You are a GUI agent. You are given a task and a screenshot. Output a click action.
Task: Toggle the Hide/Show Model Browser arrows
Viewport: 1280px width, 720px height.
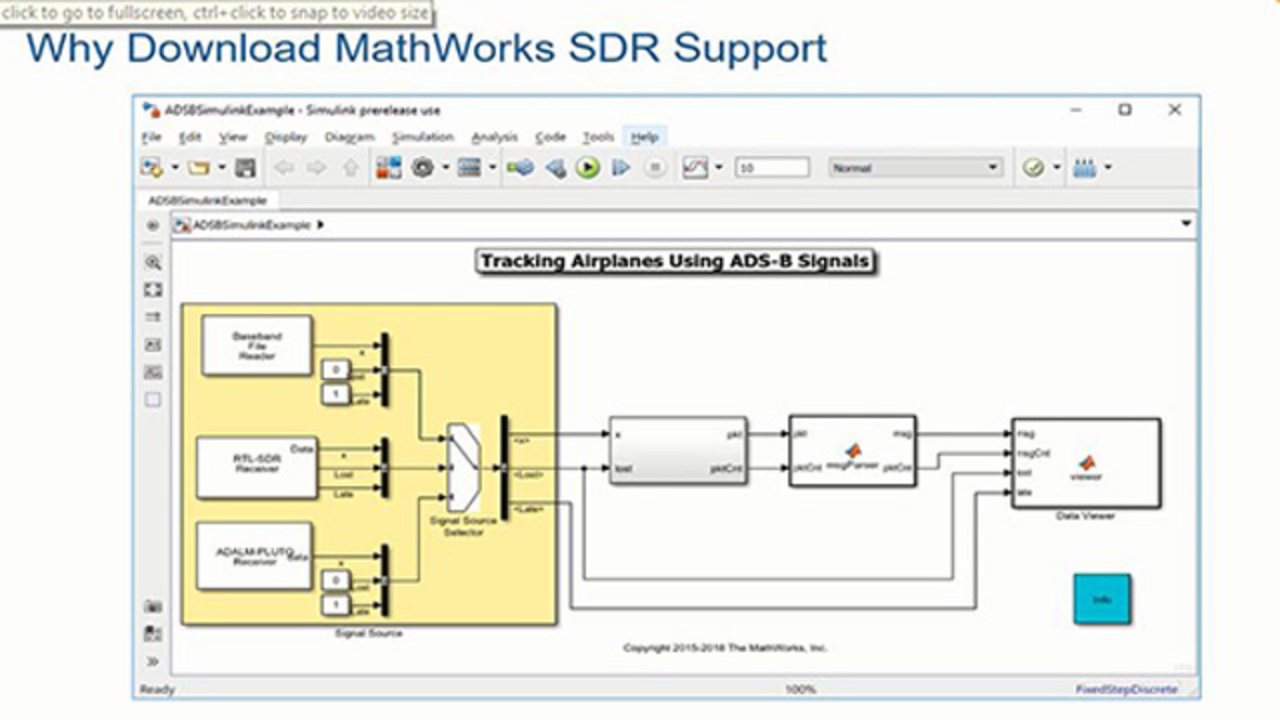pyautogui.click(x=153, y=661)
